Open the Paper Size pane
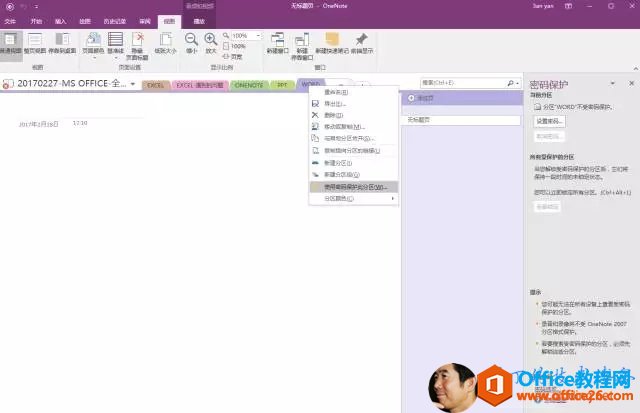 pyautogui.click(x=165, y=44)
